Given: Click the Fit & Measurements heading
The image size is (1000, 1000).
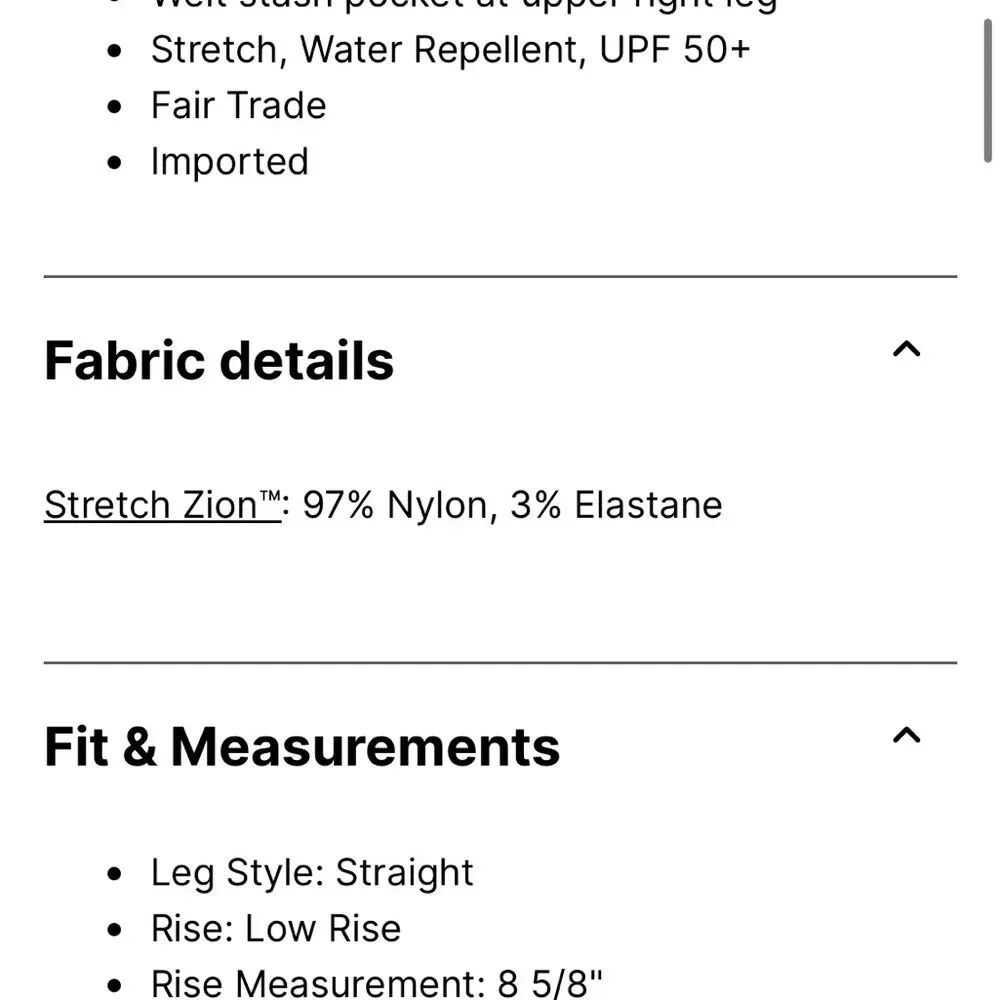Looking at the screenshot, I should (x=301, y=745).
